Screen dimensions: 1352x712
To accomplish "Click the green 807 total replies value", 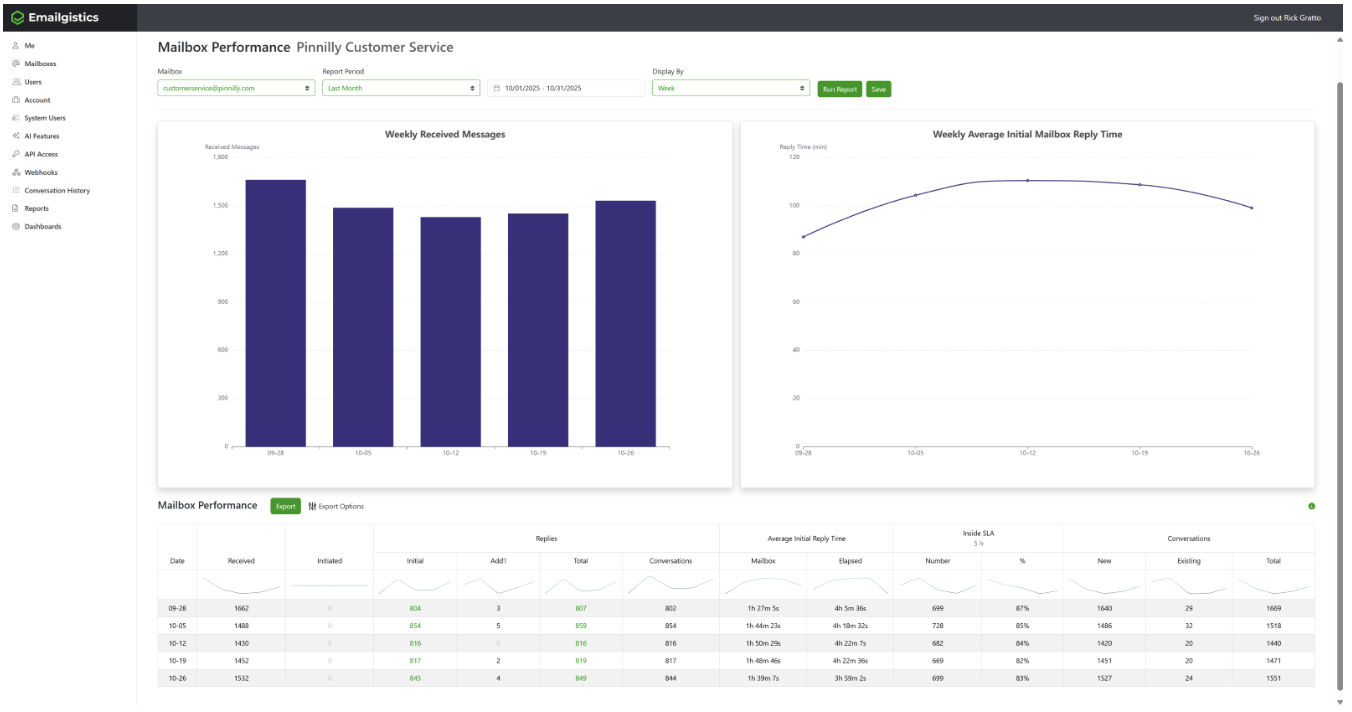I will [581, 608].
